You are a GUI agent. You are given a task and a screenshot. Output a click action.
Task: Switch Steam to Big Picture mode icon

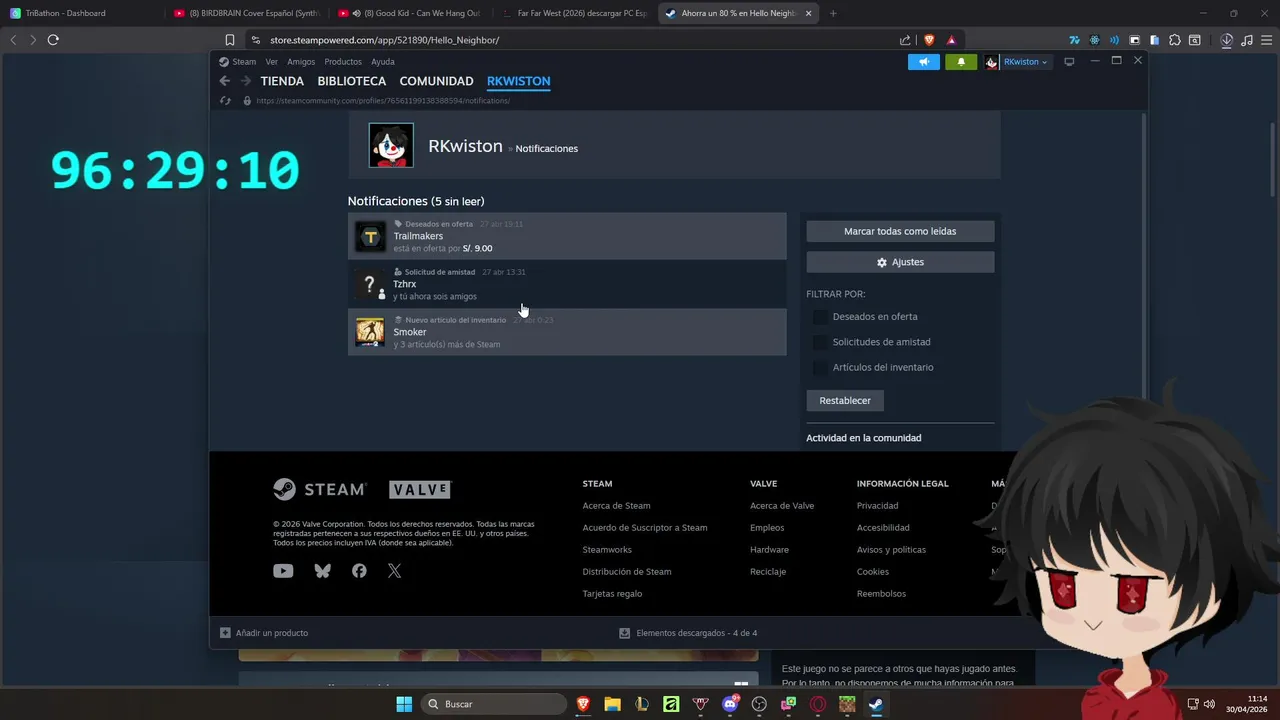tap(1069, 62)
